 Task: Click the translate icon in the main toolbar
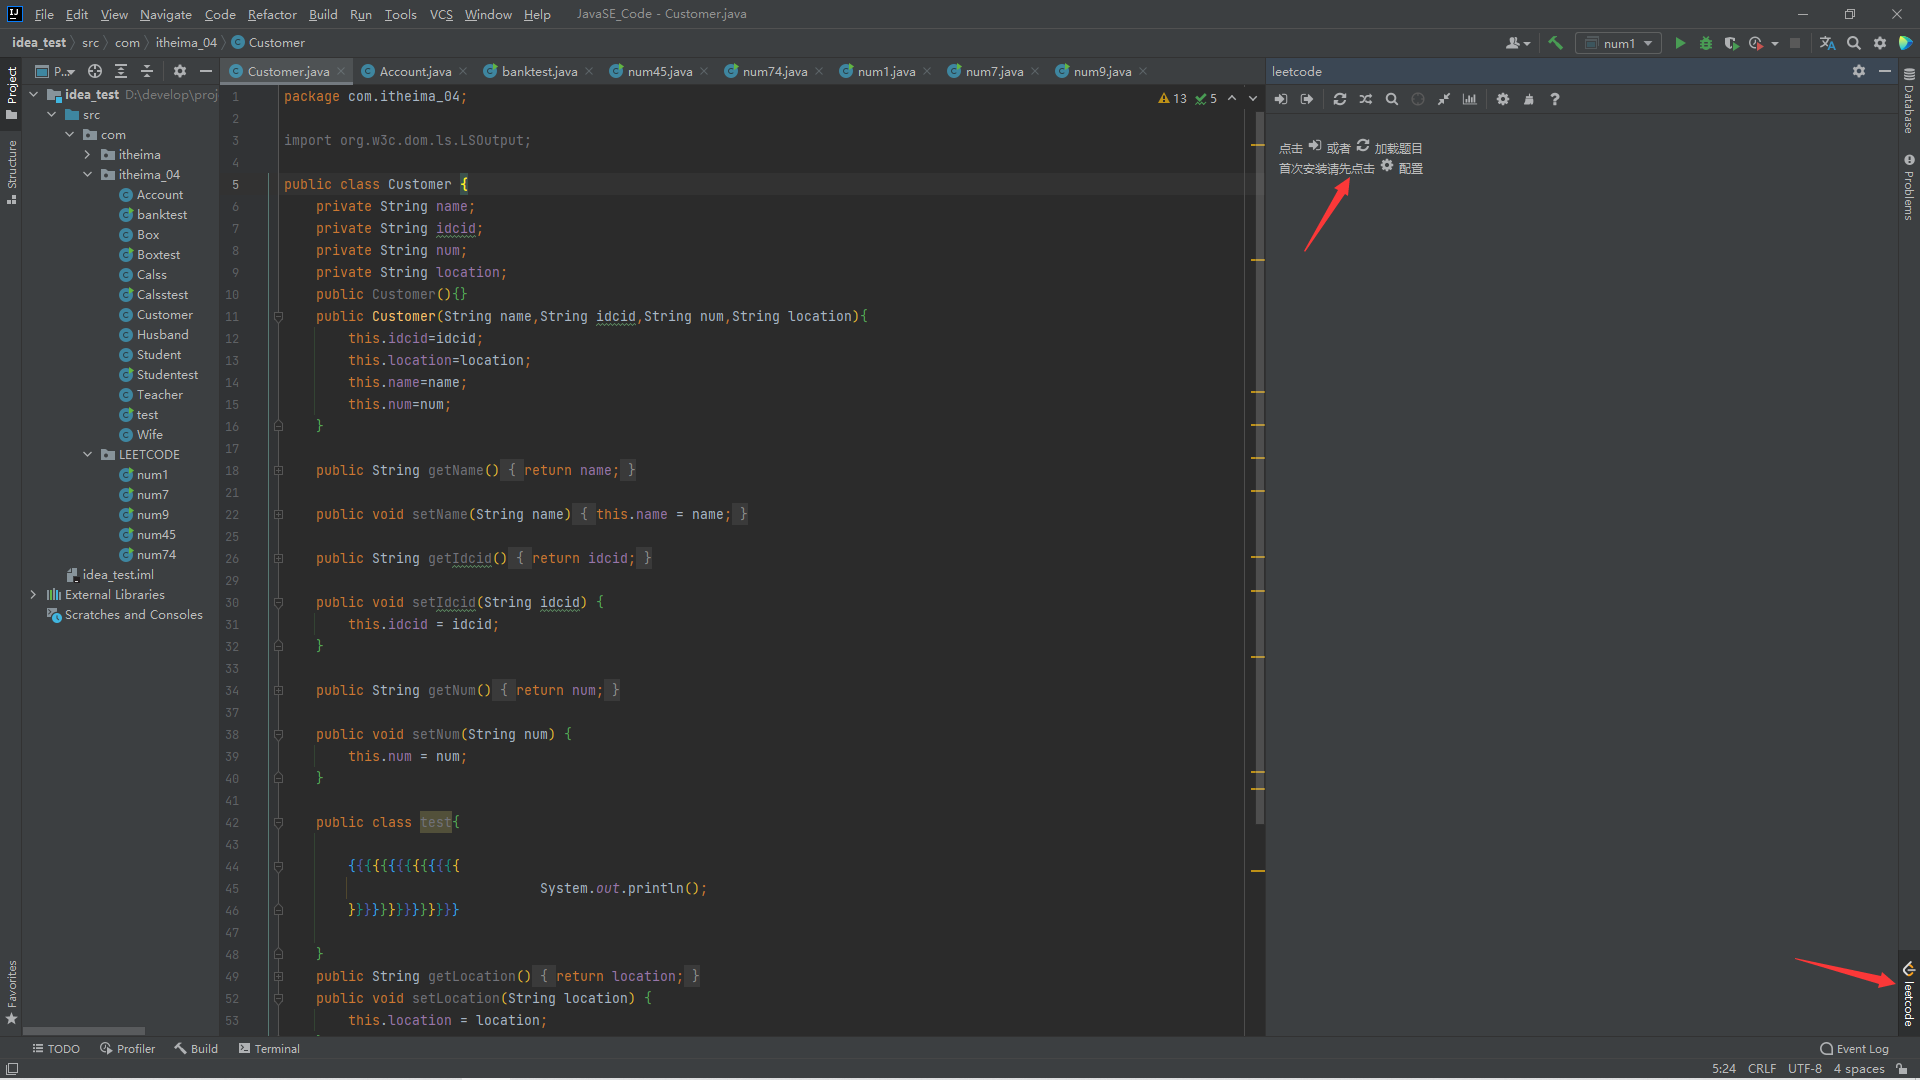1827,43
